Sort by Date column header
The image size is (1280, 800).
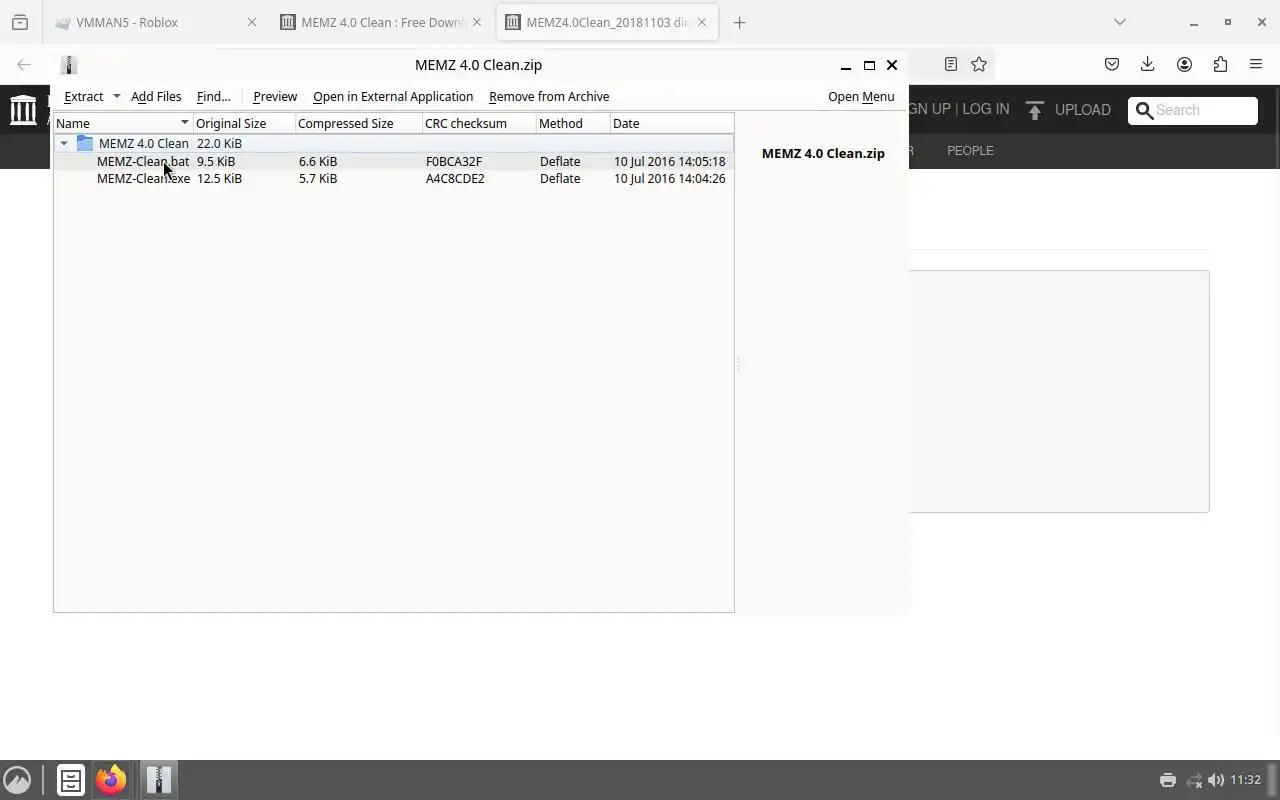coord(671,123)
